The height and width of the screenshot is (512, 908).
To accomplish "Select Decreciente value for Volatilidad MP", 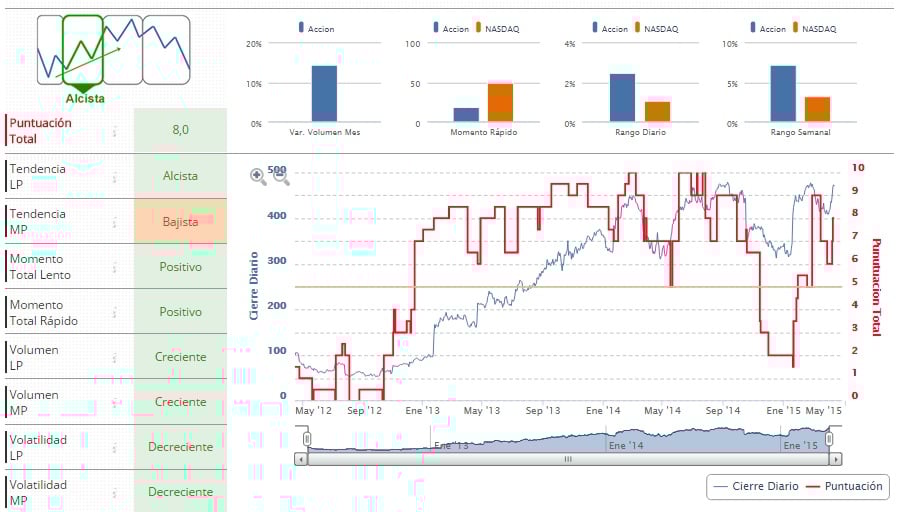I will (180, 492).
